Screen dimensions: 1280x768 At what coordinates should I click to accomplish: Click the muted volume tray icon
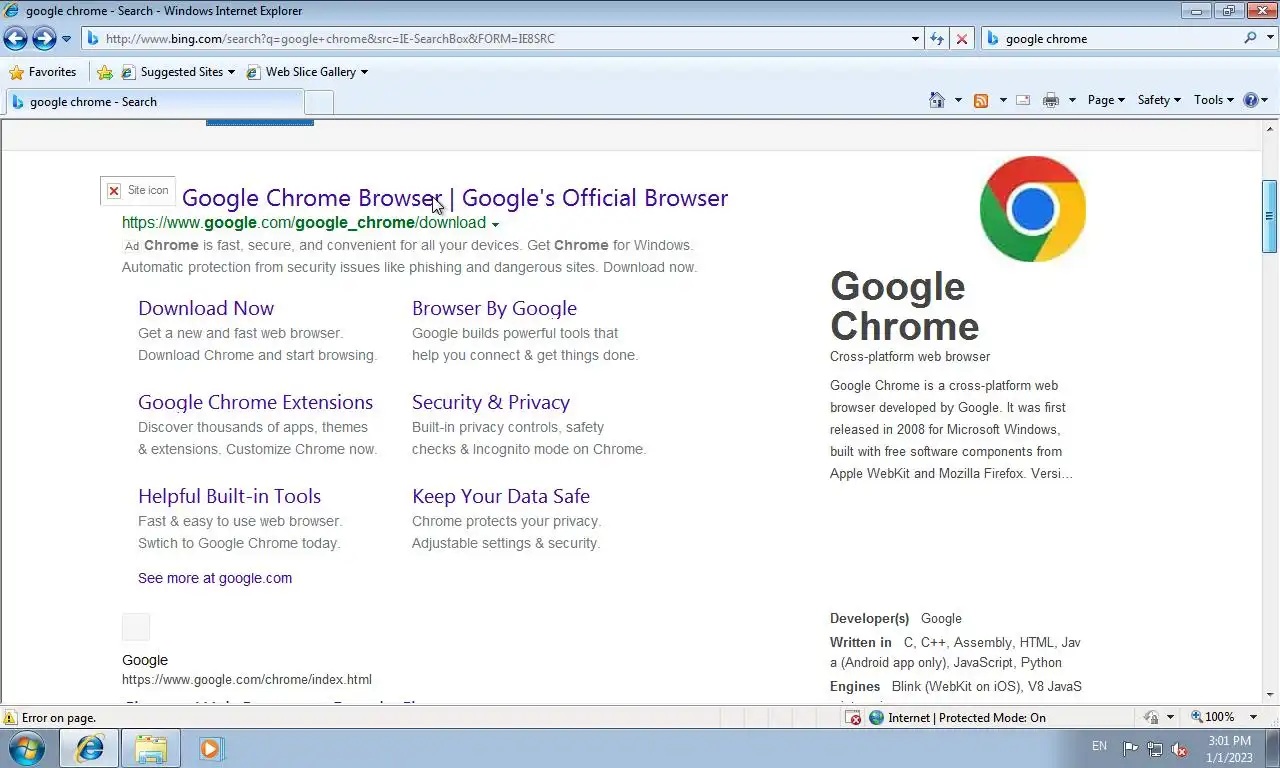(x=1179, y=748)
